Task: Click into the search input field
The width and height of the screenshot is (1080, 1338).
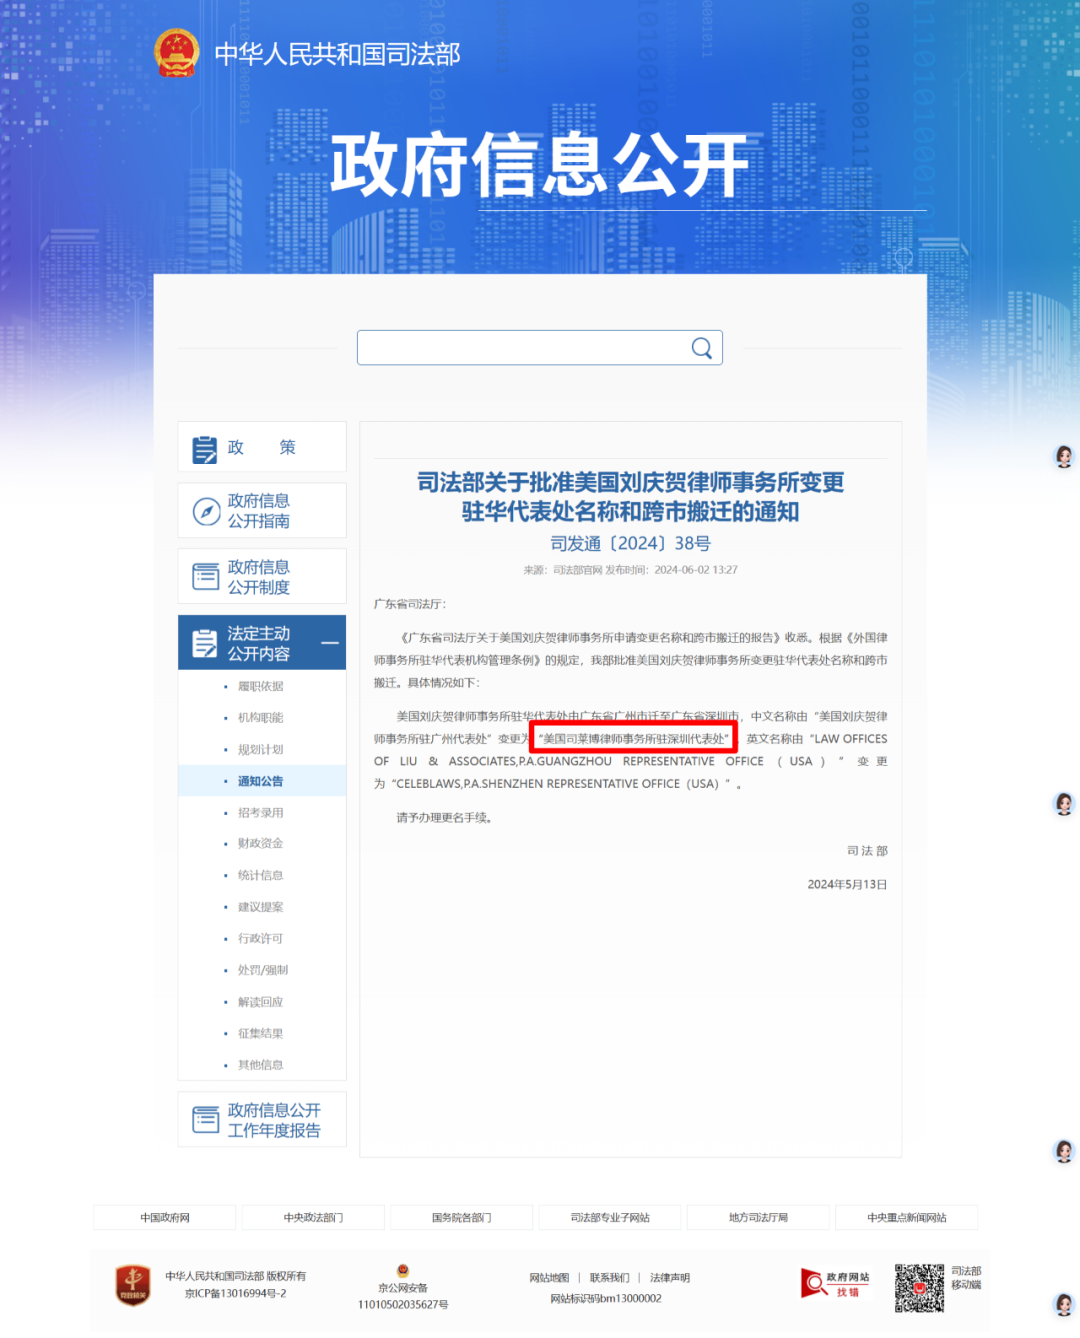Action: coord(520,348)
